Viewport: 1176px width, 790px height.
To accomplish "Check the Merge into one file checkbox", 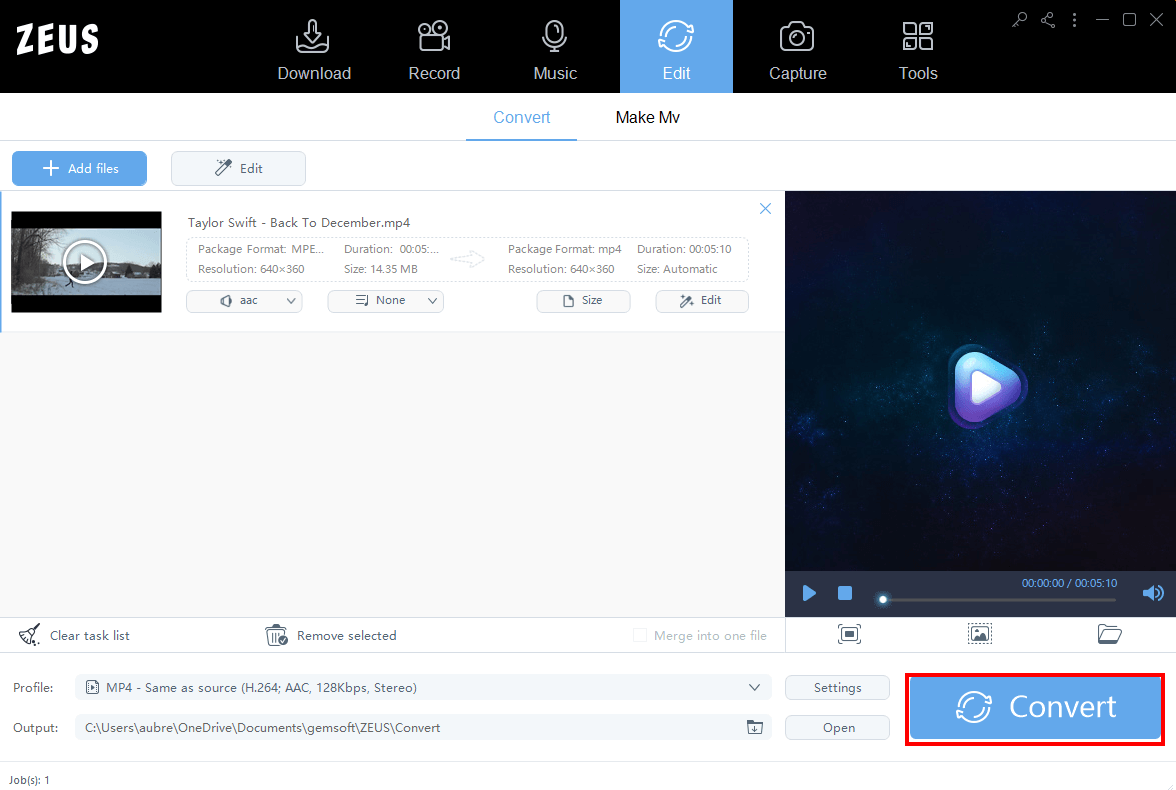I will 640,635.
